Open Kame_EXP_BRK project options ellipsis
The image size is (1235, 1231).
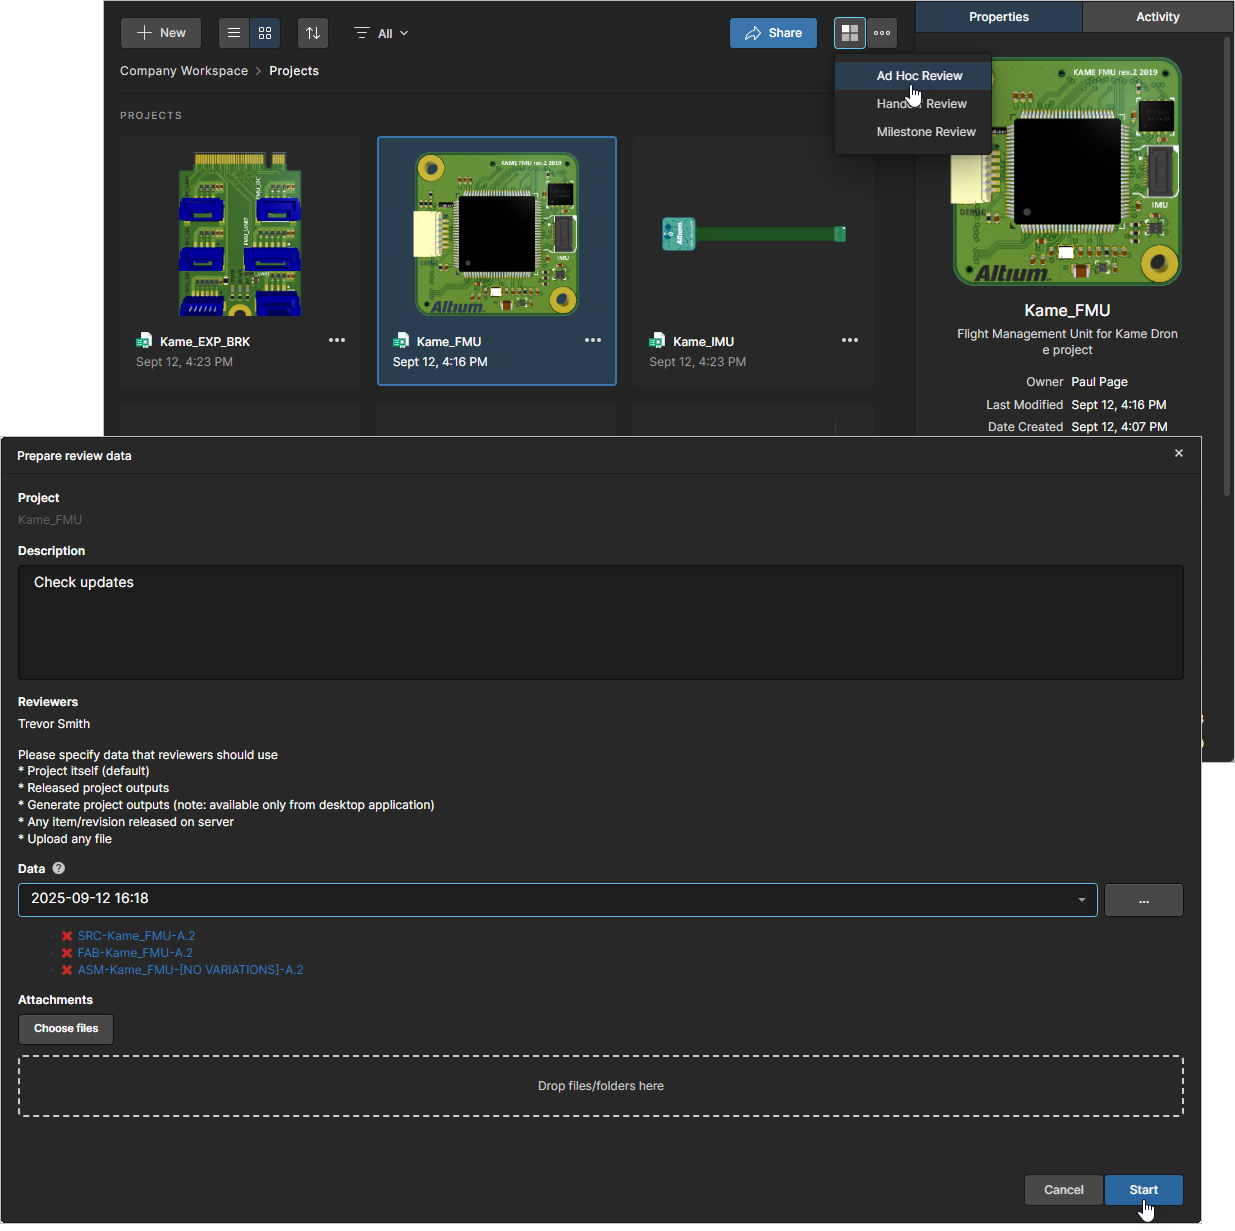337,340
